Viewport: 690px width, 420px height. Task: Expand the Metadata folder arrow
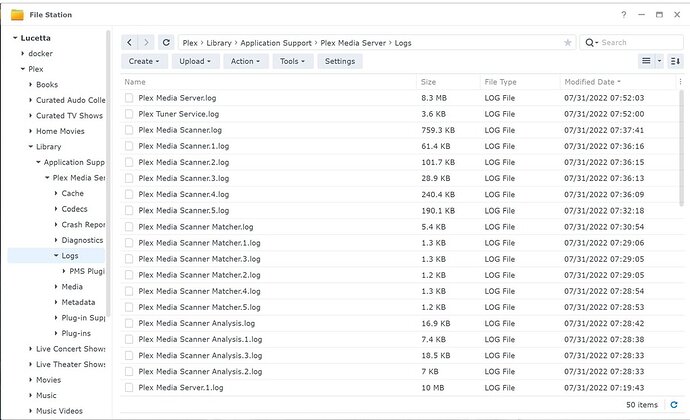tap(56, 302)
